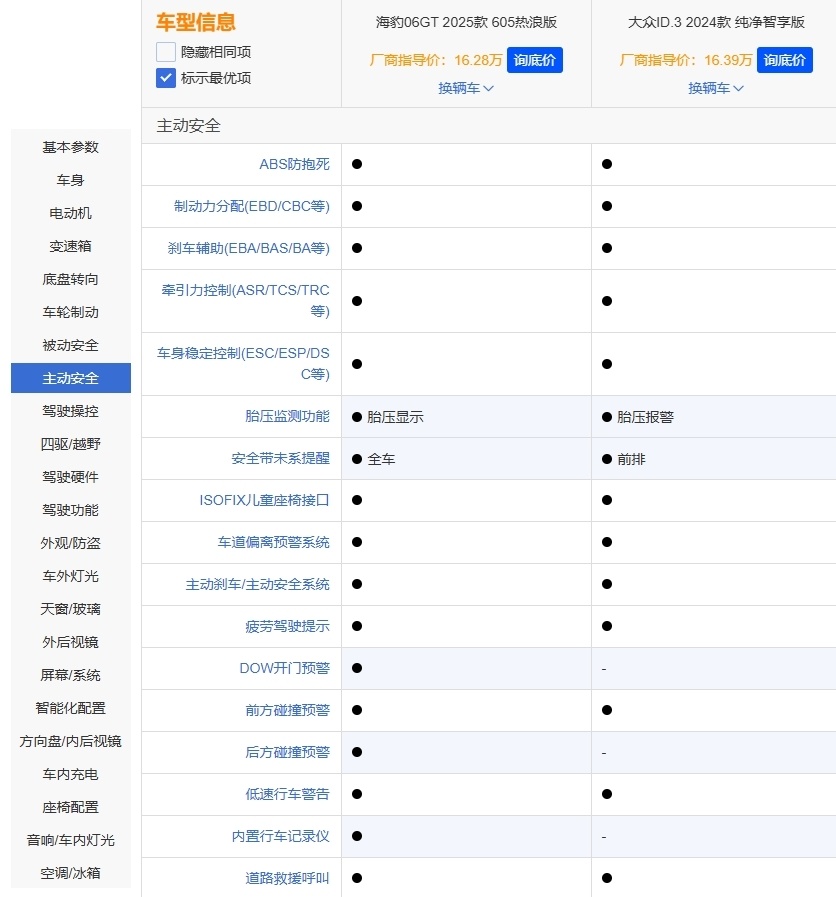Click 询底价 for 海豹06GT 2025款
The height and width of the screenshot is (897, 836).
pyautogui.click(x=536, y=60)
